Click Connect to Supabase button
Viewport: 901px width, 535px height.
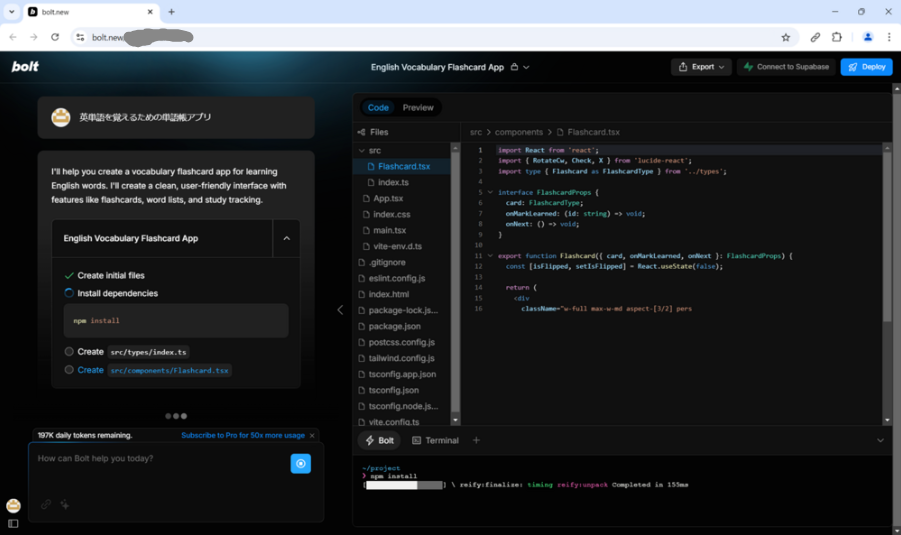point(786,67)
